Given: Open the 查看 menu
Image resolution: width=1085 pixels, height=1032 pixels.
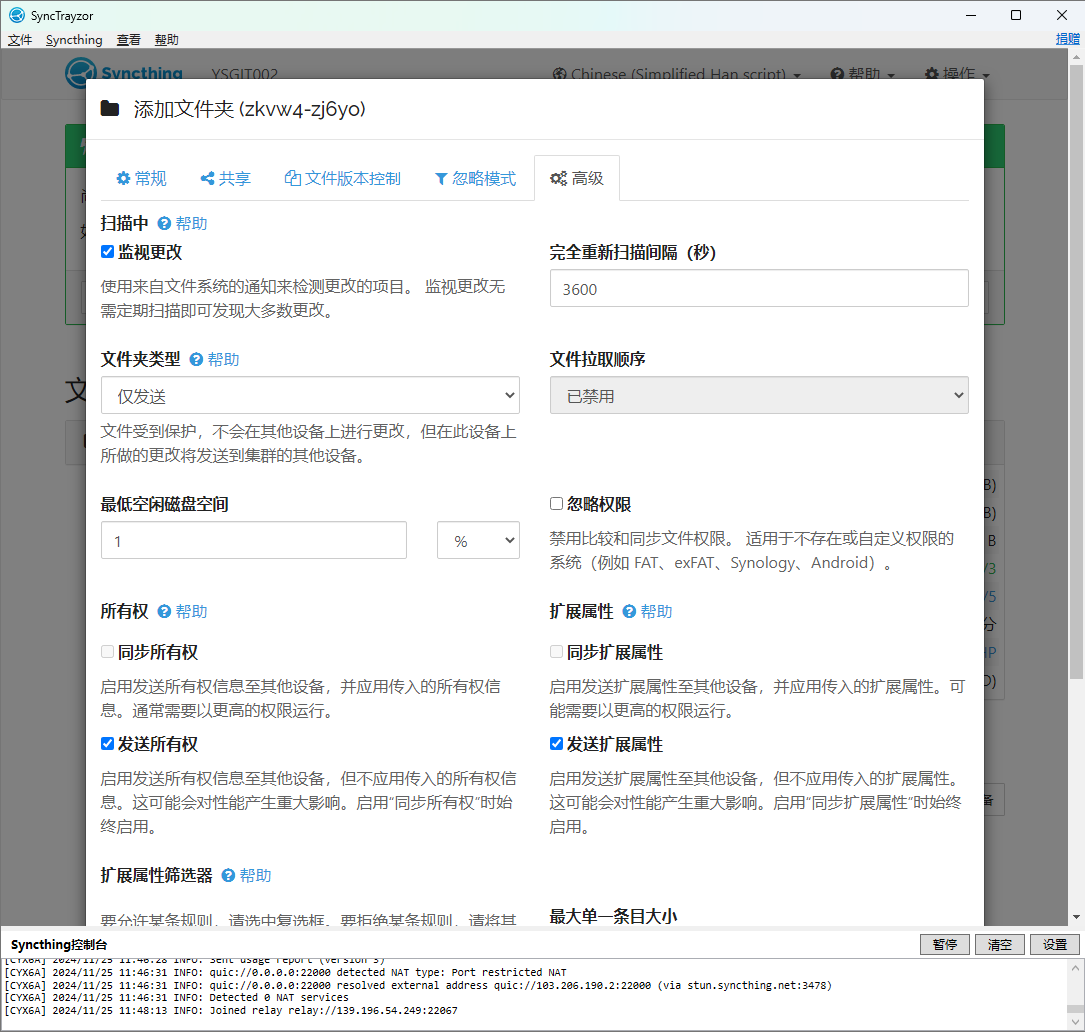Looking at the screenshot, I should click(128, 40).
